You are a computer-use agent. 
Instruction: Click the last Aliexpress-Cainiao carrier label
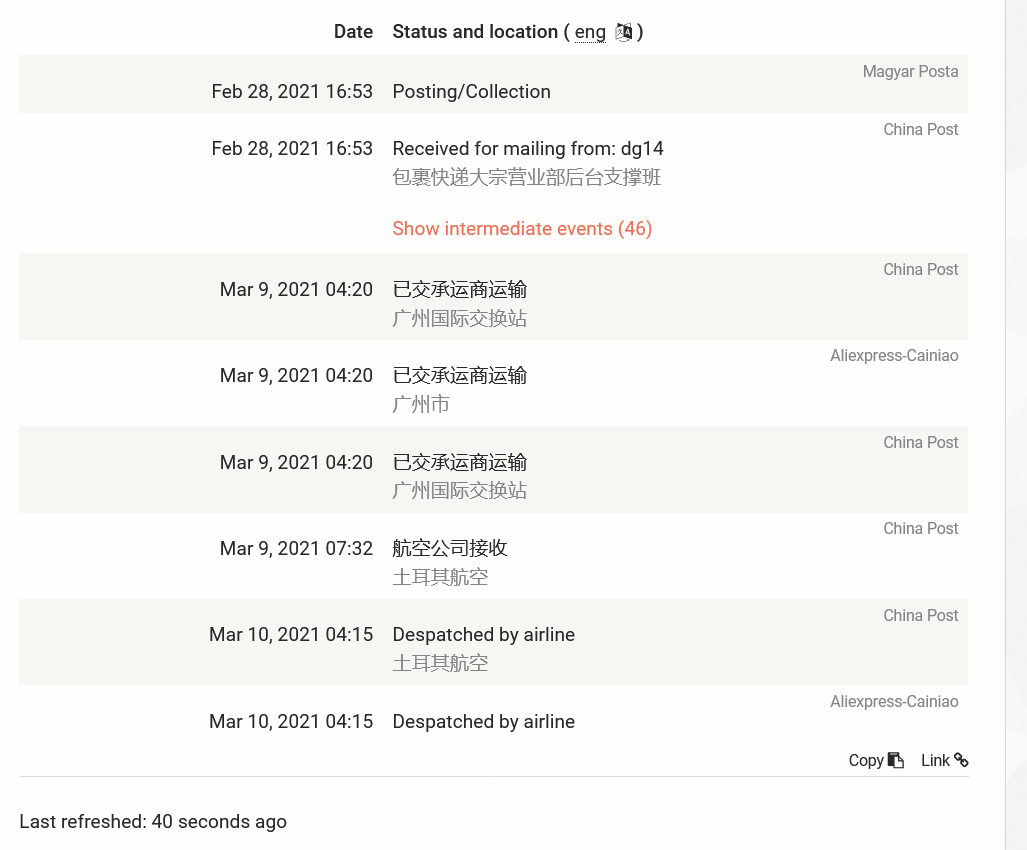click(x=894, y=701)
